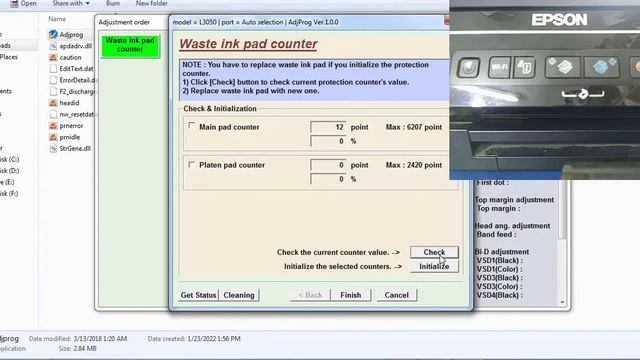Click the scroll down arrow in the adjustment list
The image size is (640, 360).
tap(562, 302)
